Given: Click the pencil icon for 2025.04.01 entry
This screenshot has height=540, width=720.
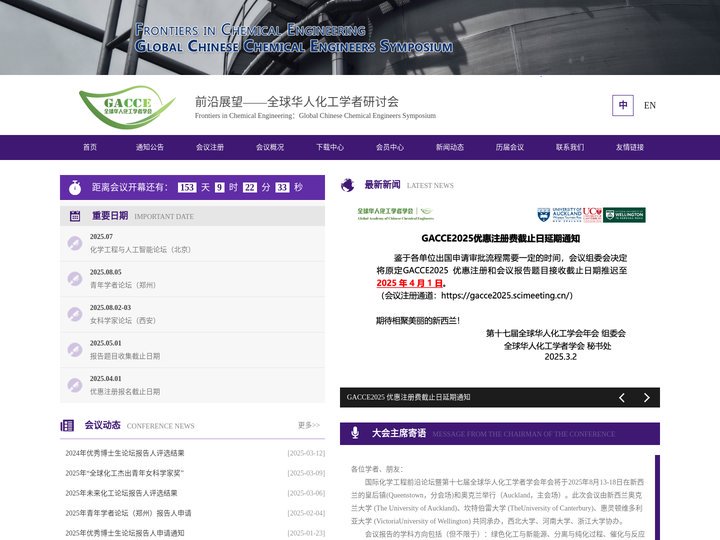Looking at the screenshot, I should click(x=75, y=385).
